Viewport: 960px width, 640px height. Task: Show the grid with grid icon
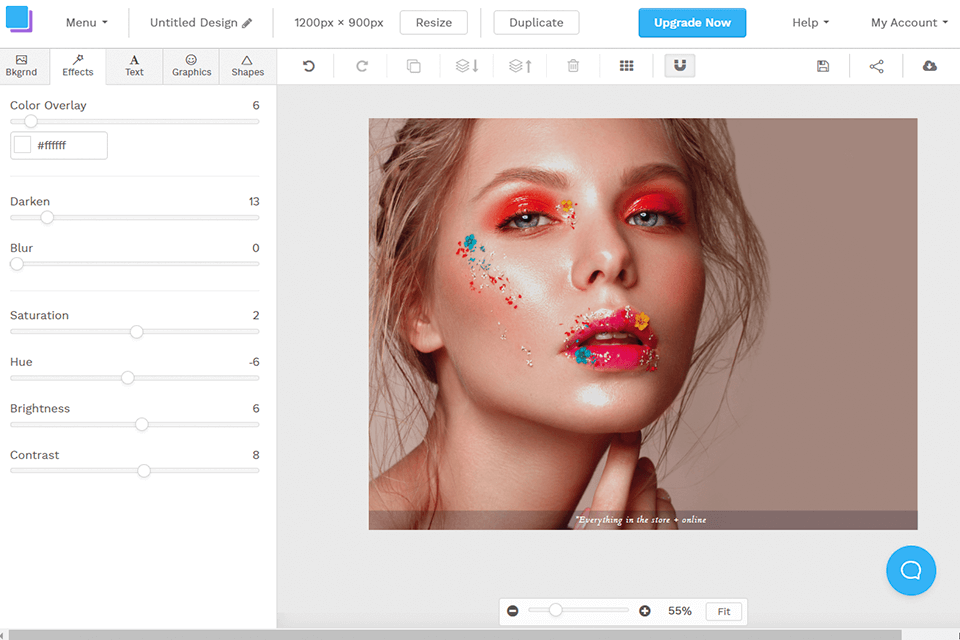tap(626, 66)
